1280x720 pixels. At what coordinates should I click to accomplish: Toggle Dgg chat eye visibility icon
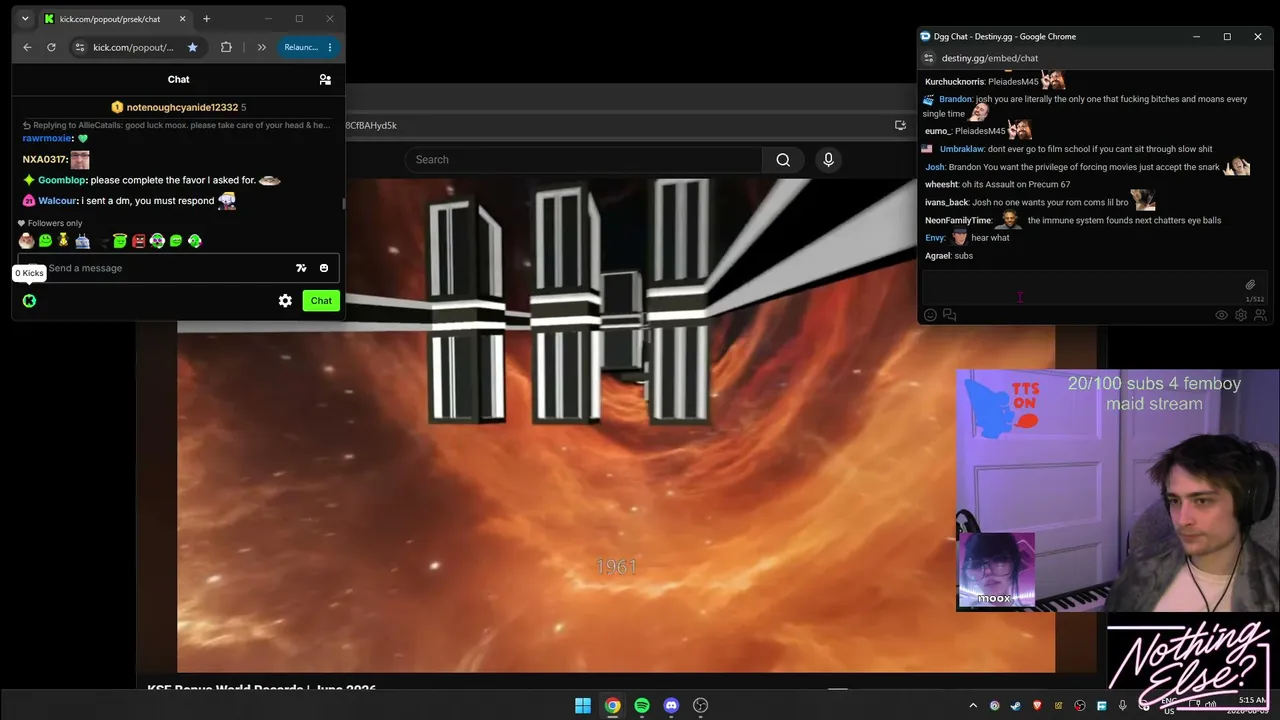[1221, 315]
